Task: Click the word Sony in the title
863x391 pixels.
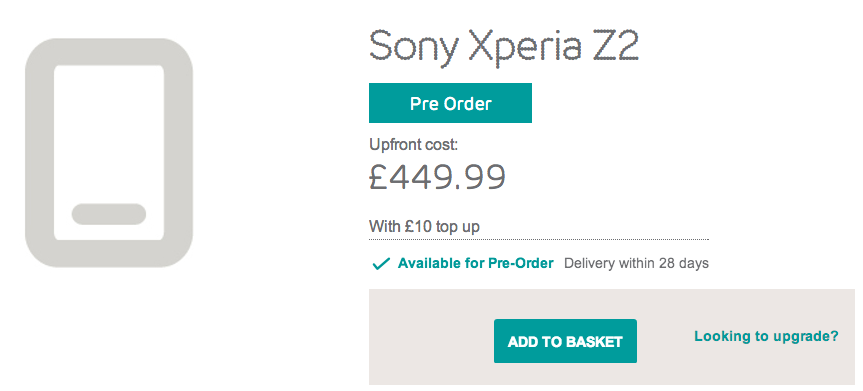Action: 413,47
